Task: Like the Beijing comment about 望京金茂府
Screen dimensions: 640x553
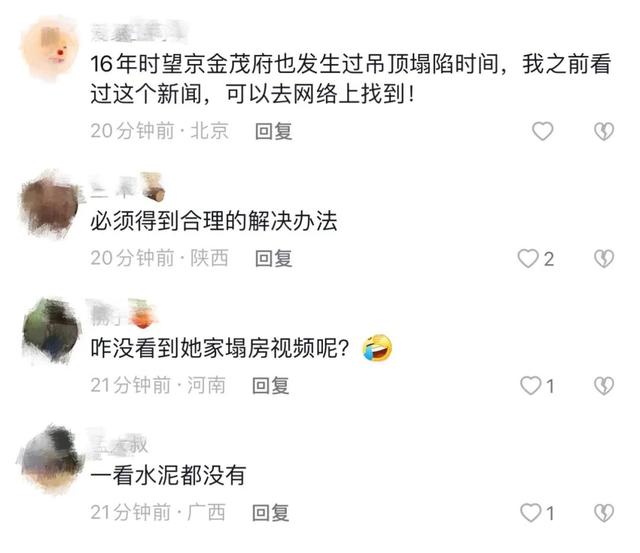Action: point(542,131)
